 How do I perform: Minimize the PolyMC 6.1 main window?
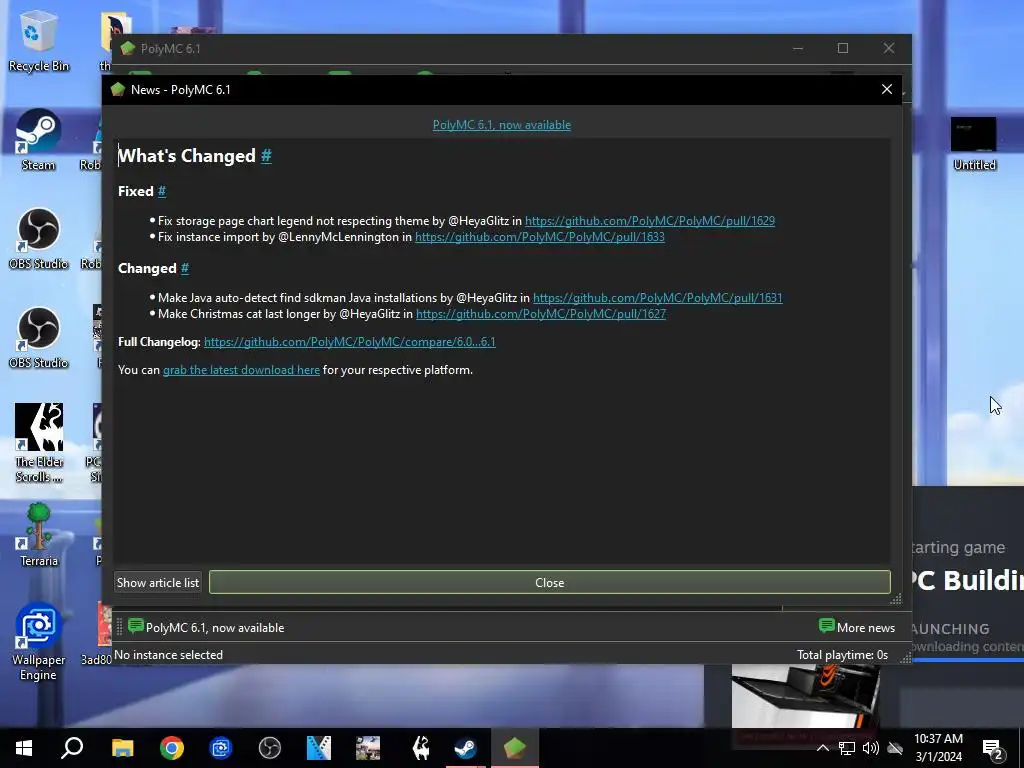[798, 48]
